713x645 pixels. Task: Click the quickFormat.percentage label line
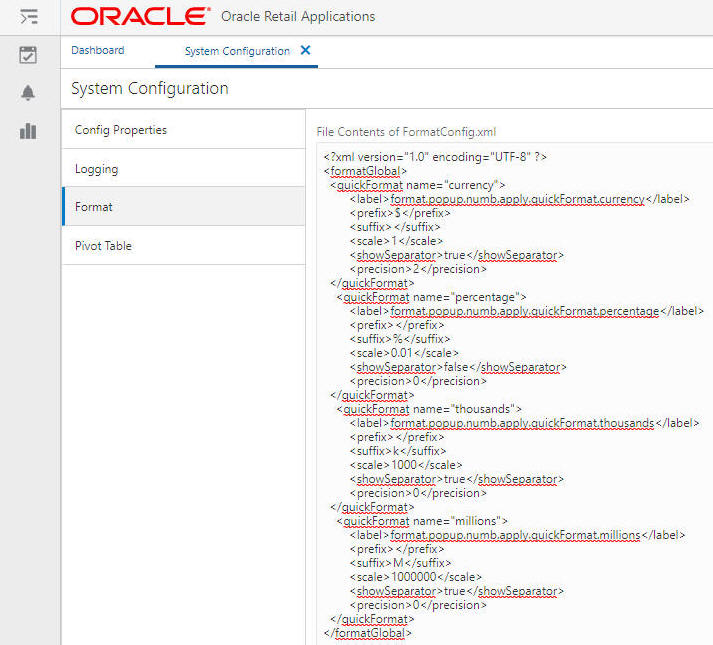coord(527,311)
